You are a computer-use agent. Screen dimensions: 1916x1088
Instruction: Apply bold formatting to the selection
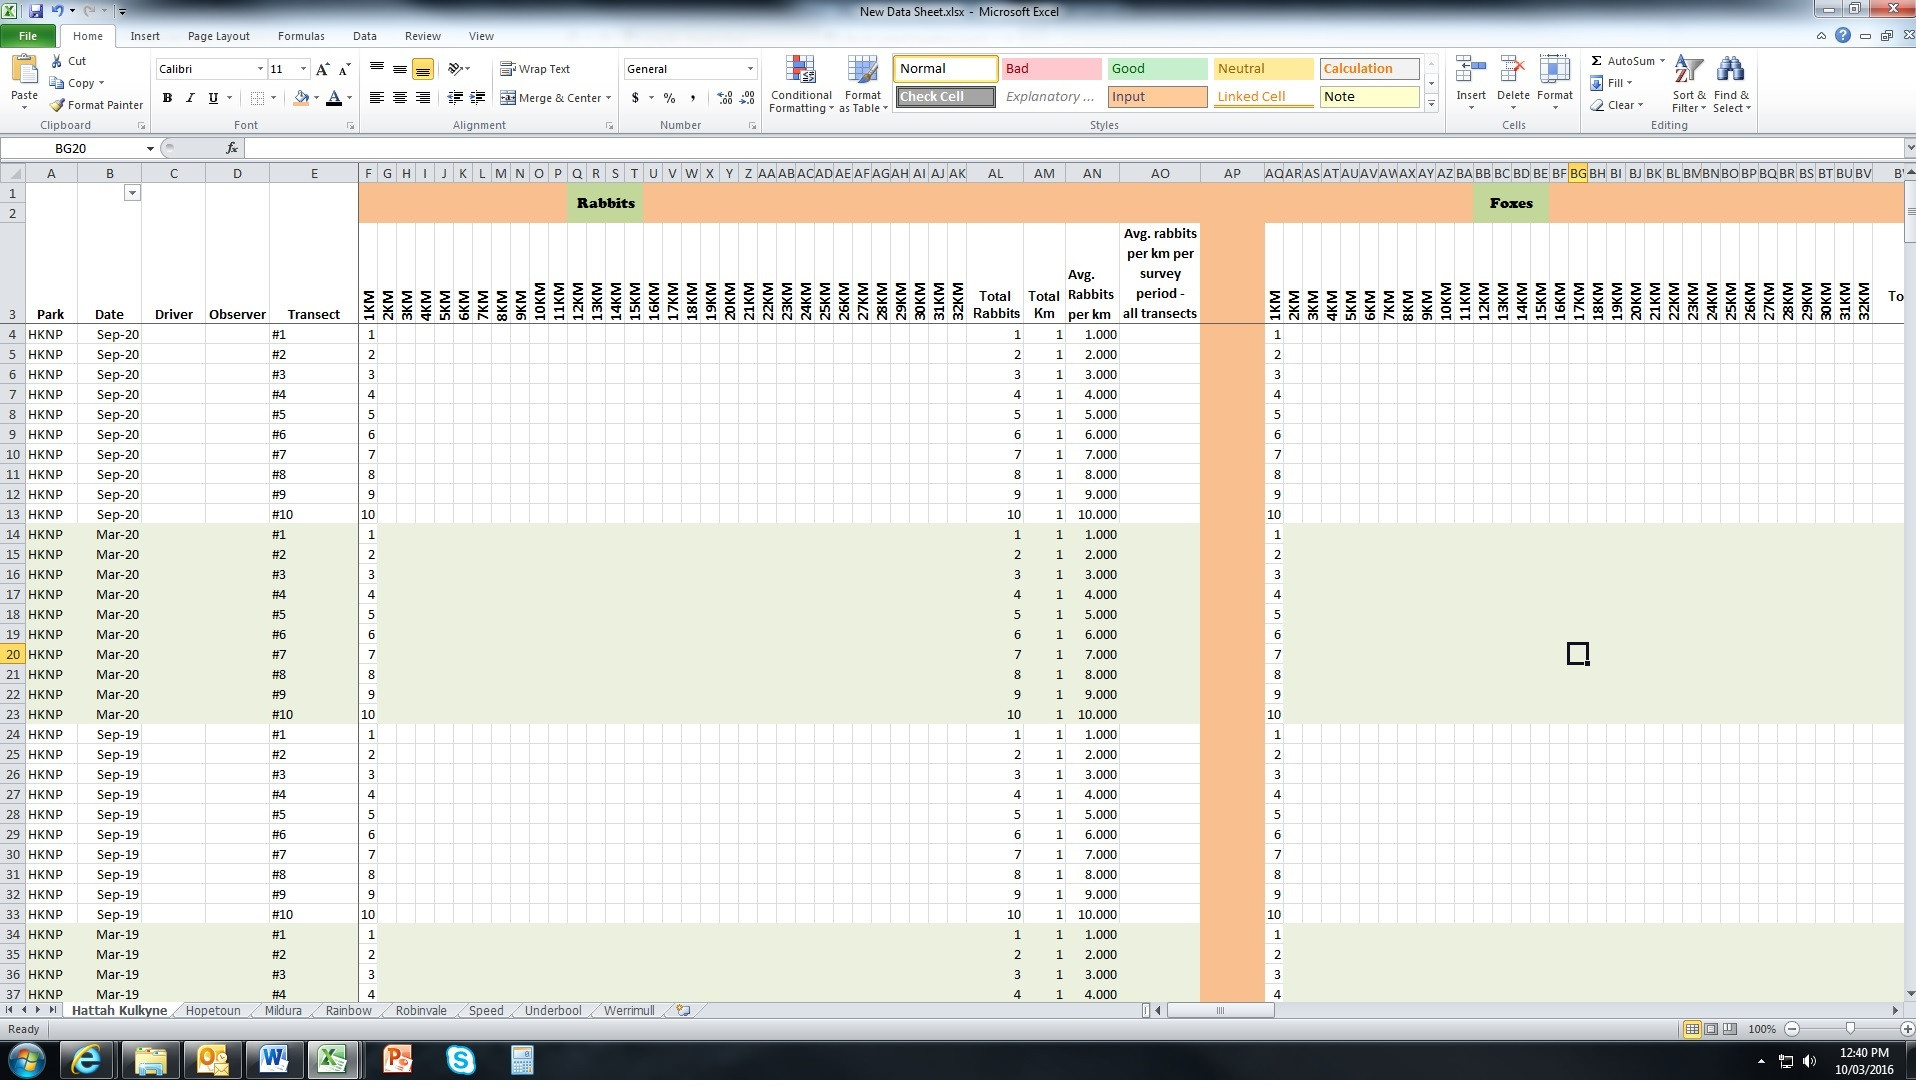click(166, 98)
